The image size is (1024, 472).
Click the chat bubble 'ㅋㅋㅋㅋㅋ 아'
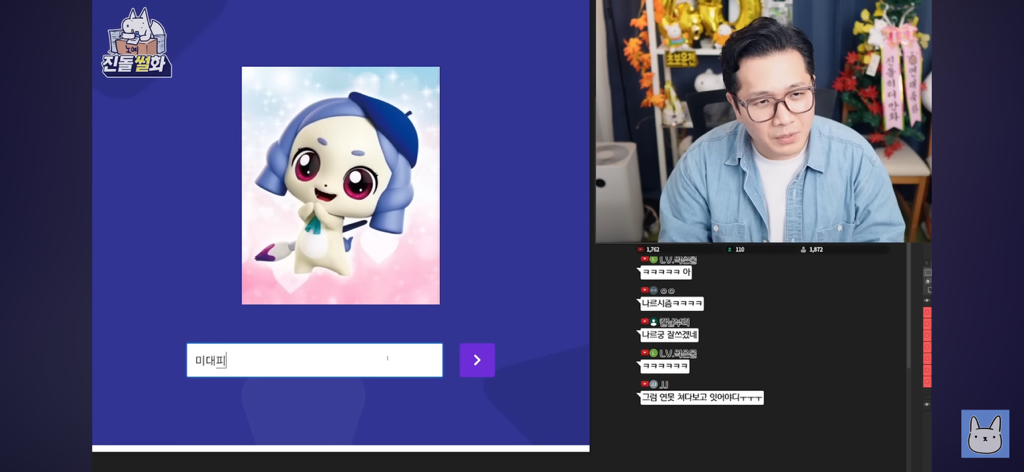point(665,272)
